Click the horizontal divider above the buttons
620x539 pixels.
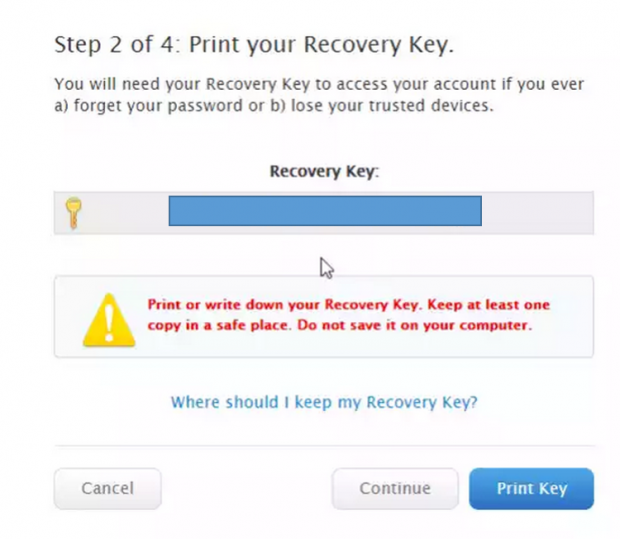[324, 445]
